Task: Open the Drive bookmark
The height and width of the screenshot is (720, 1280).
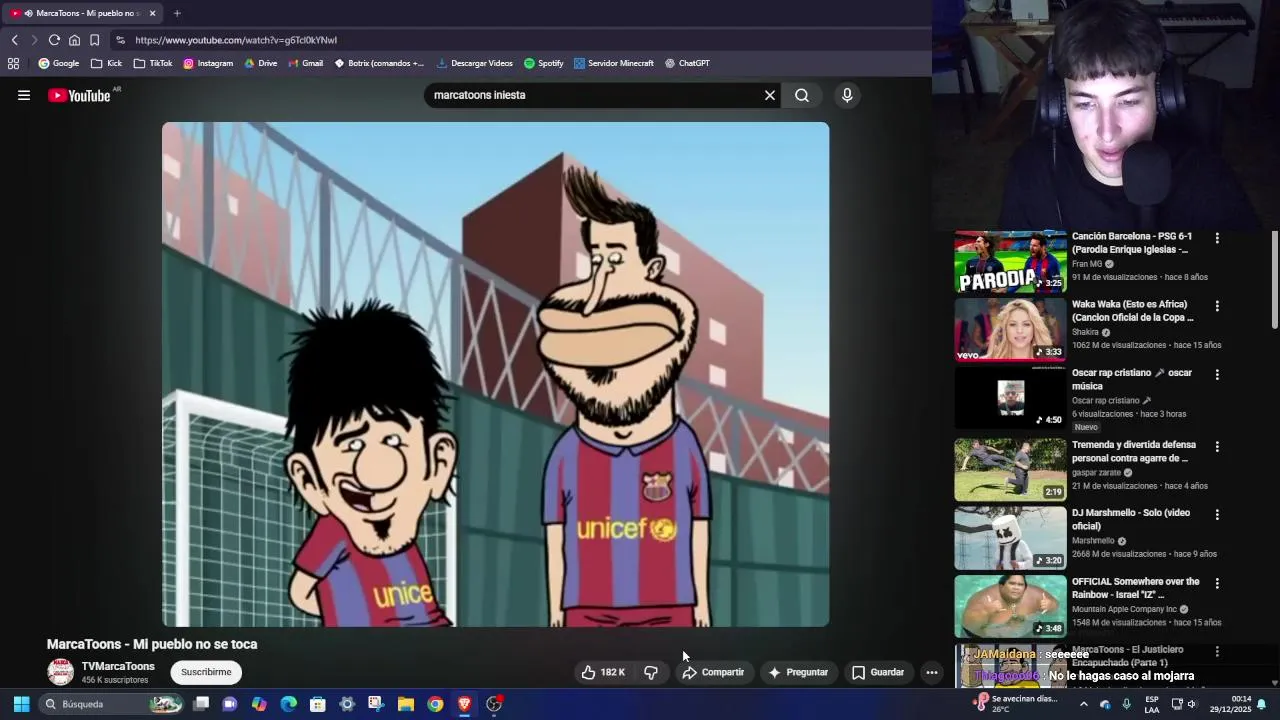Action: click(x=260, y=63)
